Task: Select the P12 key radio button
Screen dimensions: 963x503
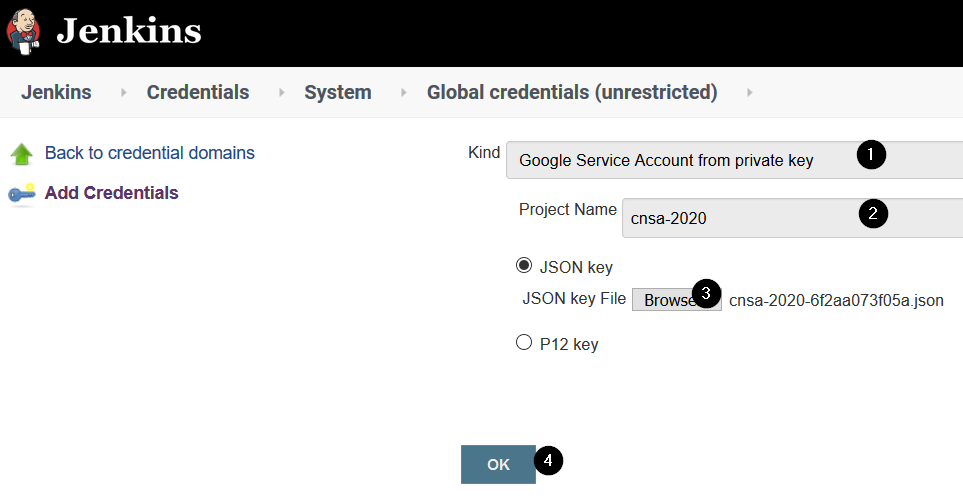Action: 524,342
